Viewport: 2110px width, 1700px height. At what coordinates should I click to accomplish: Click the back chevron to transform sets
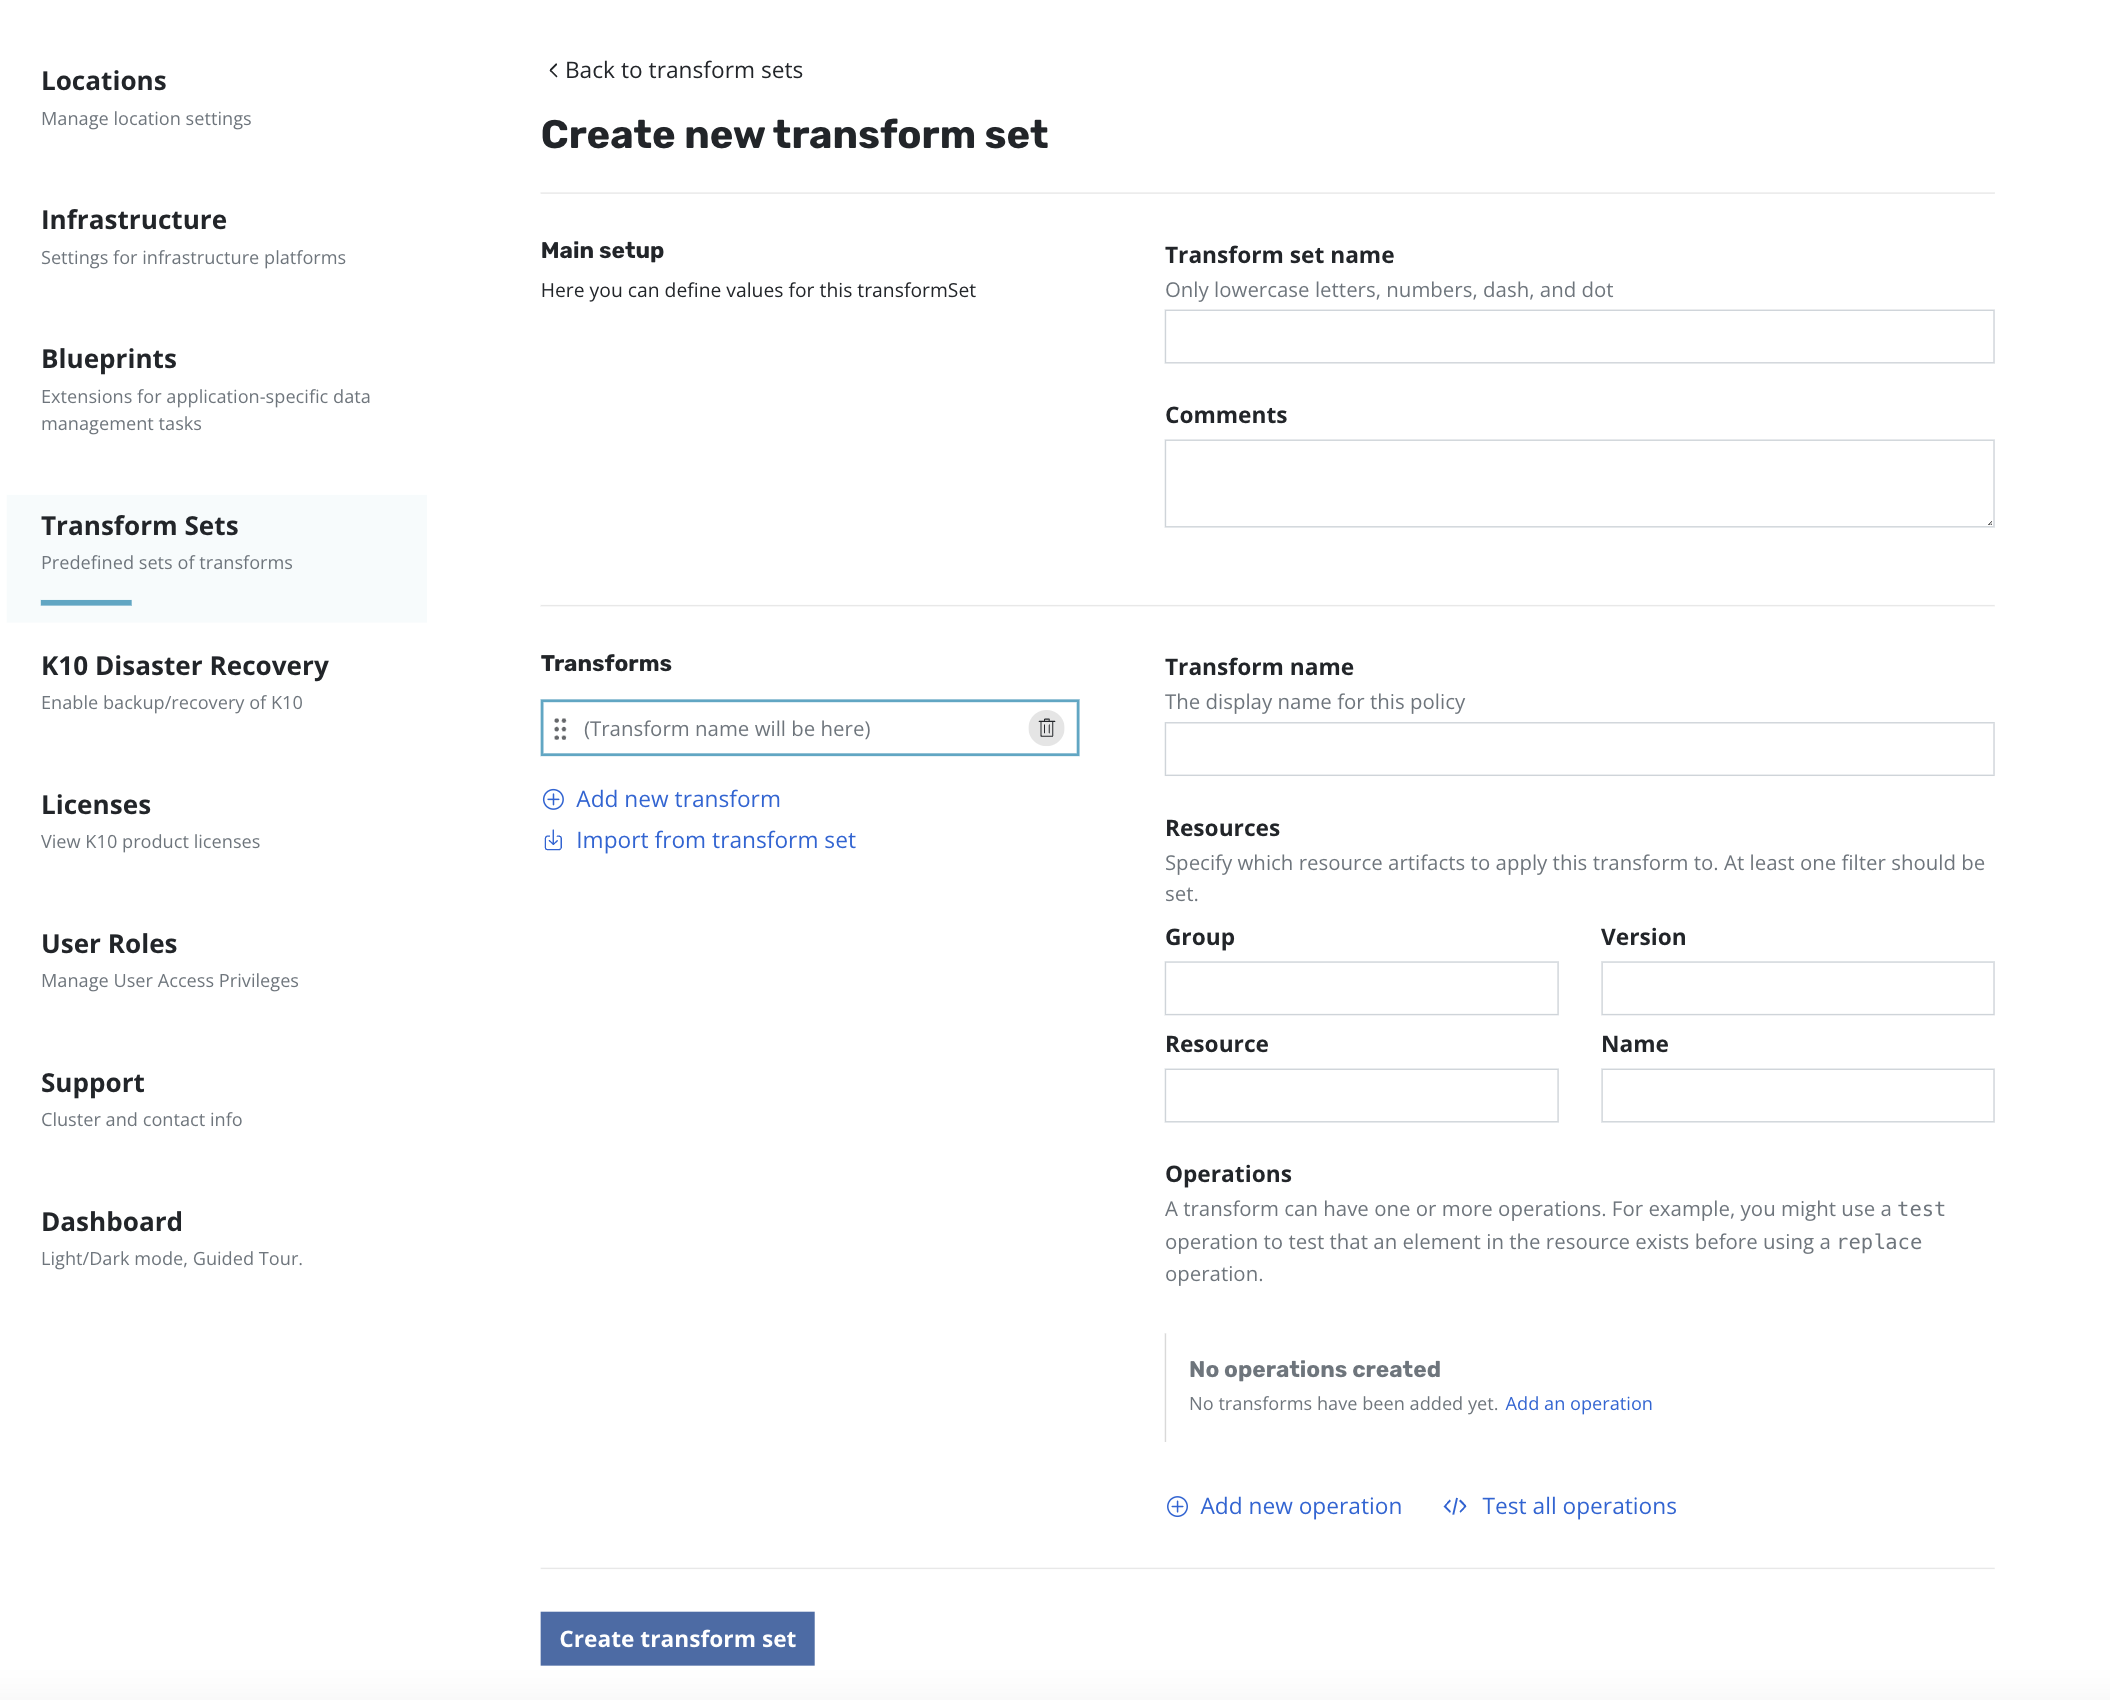point(553,70)
